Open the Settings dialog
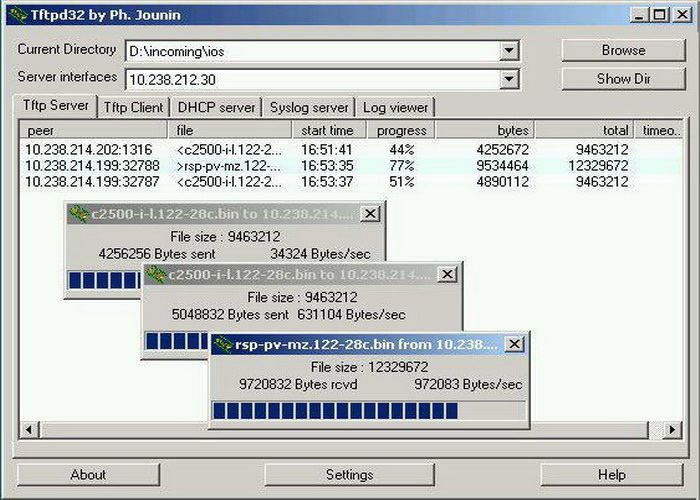 (349, 475)
